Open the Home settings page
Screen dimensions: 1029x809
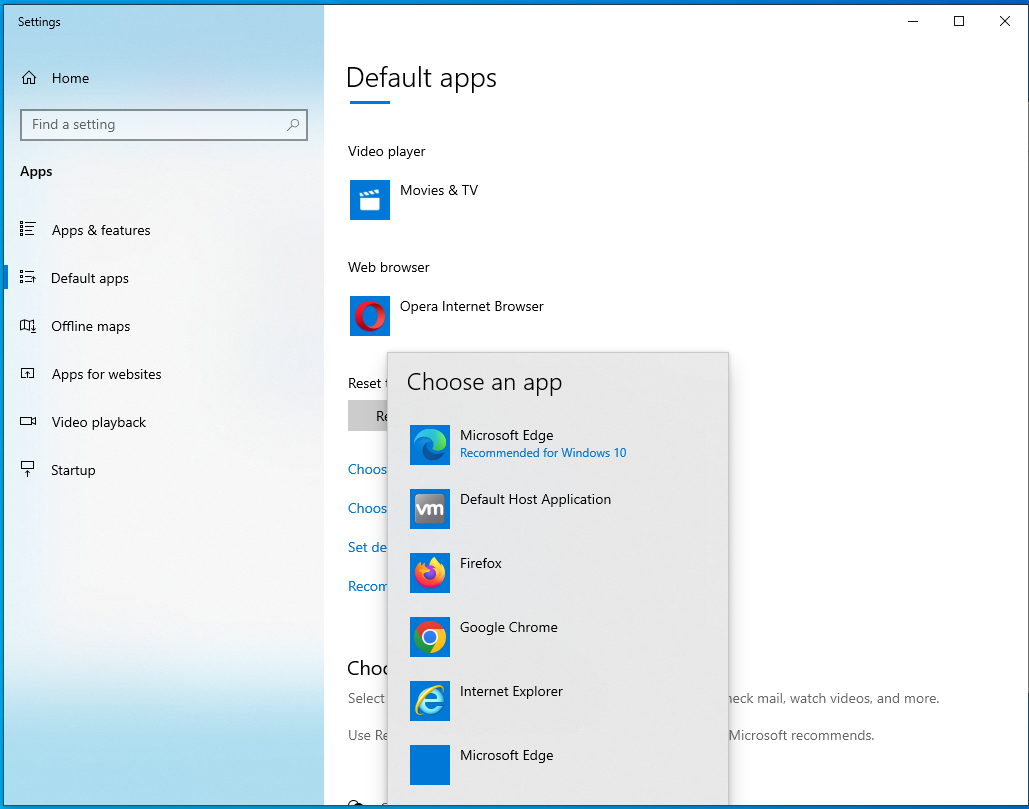tap(70, 78)
